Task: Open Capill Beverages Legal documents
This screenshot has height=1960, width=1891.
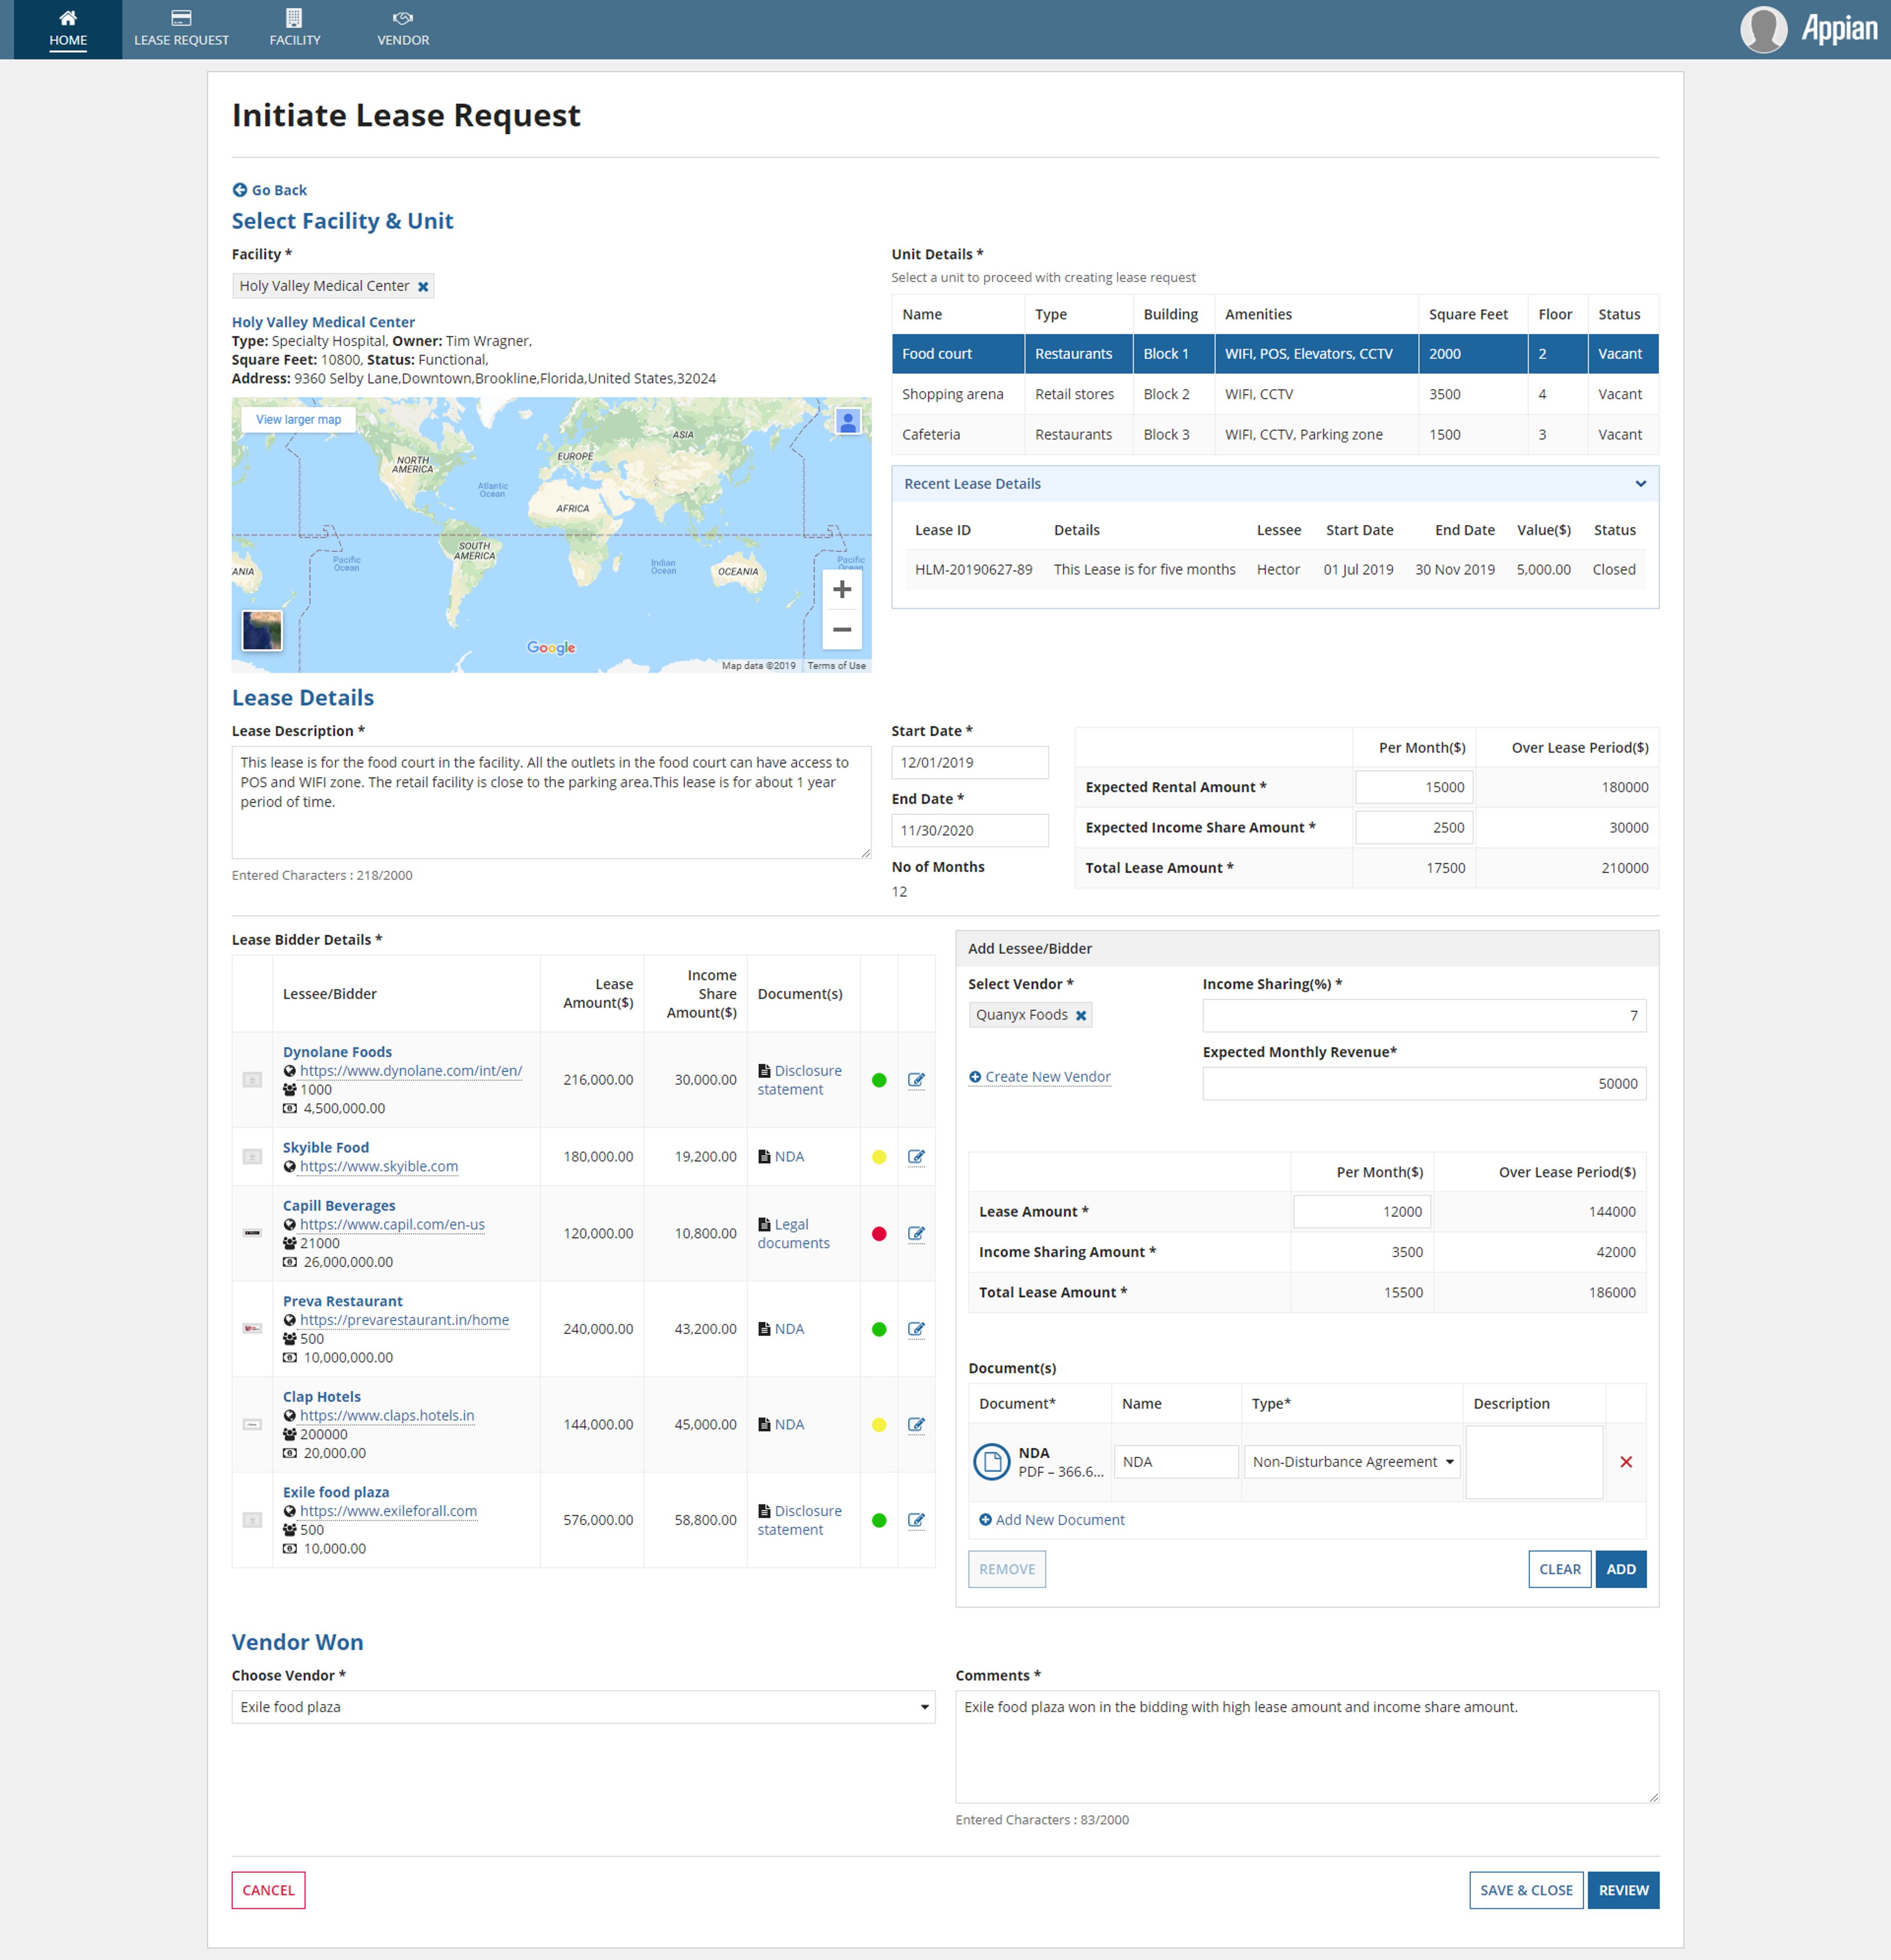Action: pos(794,1234)
